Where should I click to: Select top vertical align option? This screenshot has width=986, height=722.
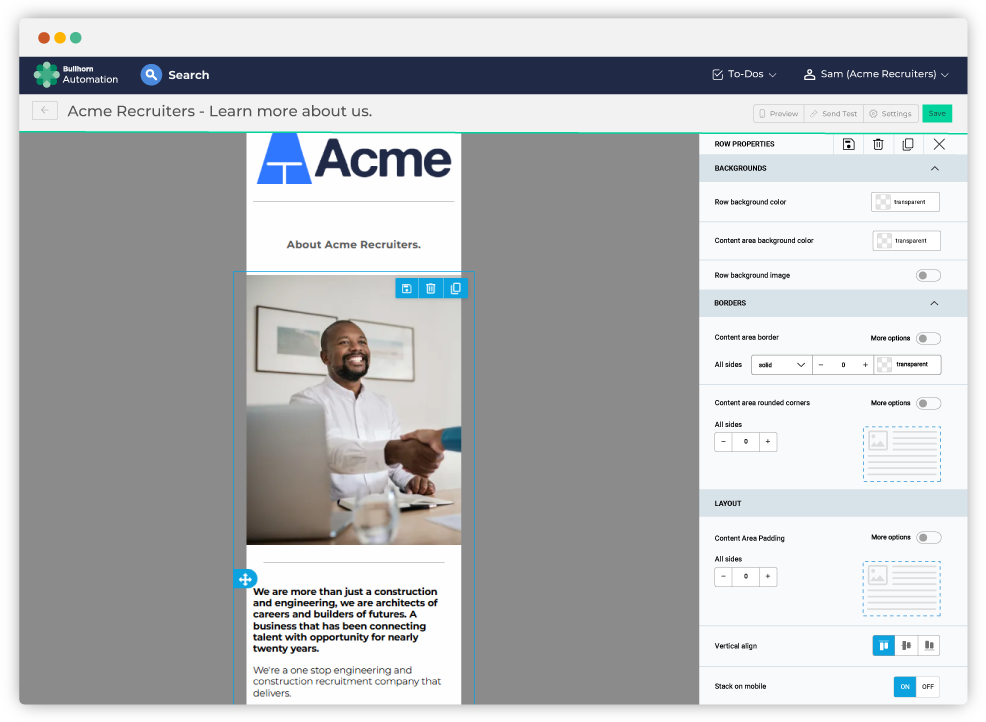click(884, 645)
